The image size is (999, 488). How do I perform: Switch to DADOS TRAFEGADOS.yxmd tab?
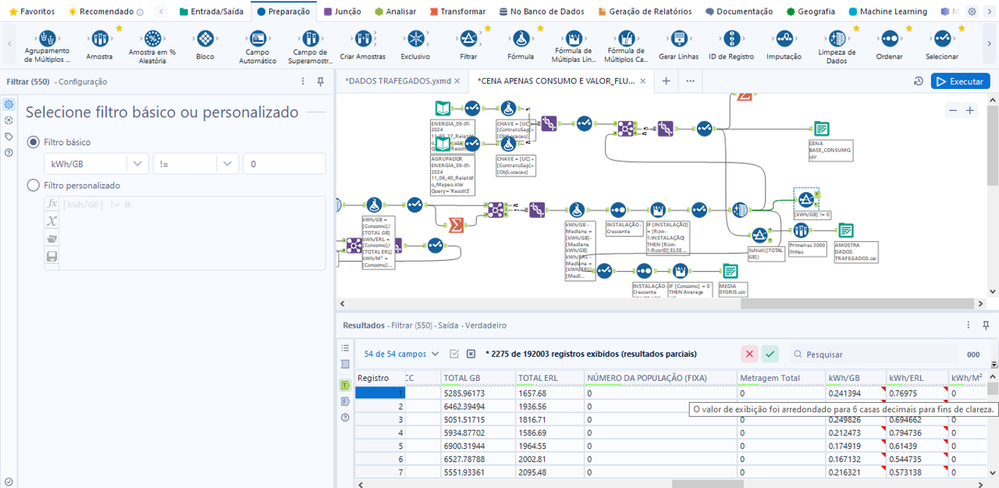(398, 81)
